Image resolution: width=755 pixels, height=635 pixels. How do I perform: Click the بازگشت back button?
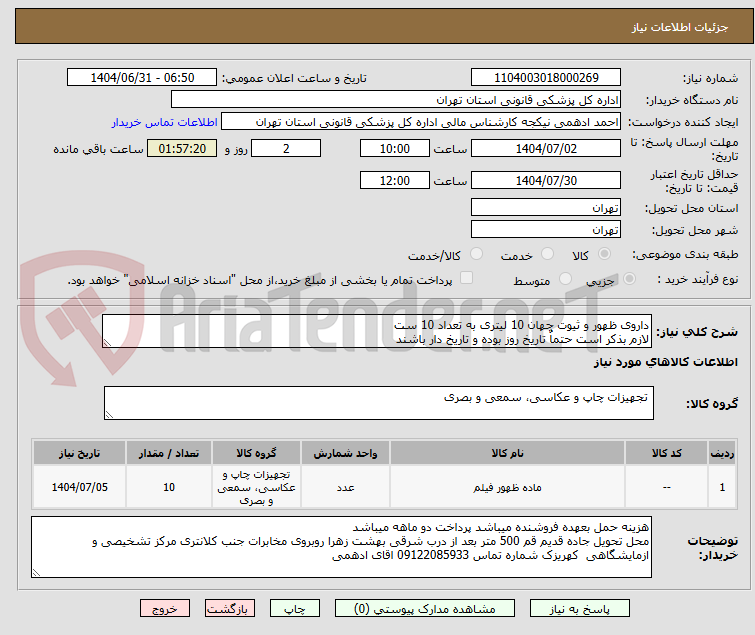coord(230,609)
